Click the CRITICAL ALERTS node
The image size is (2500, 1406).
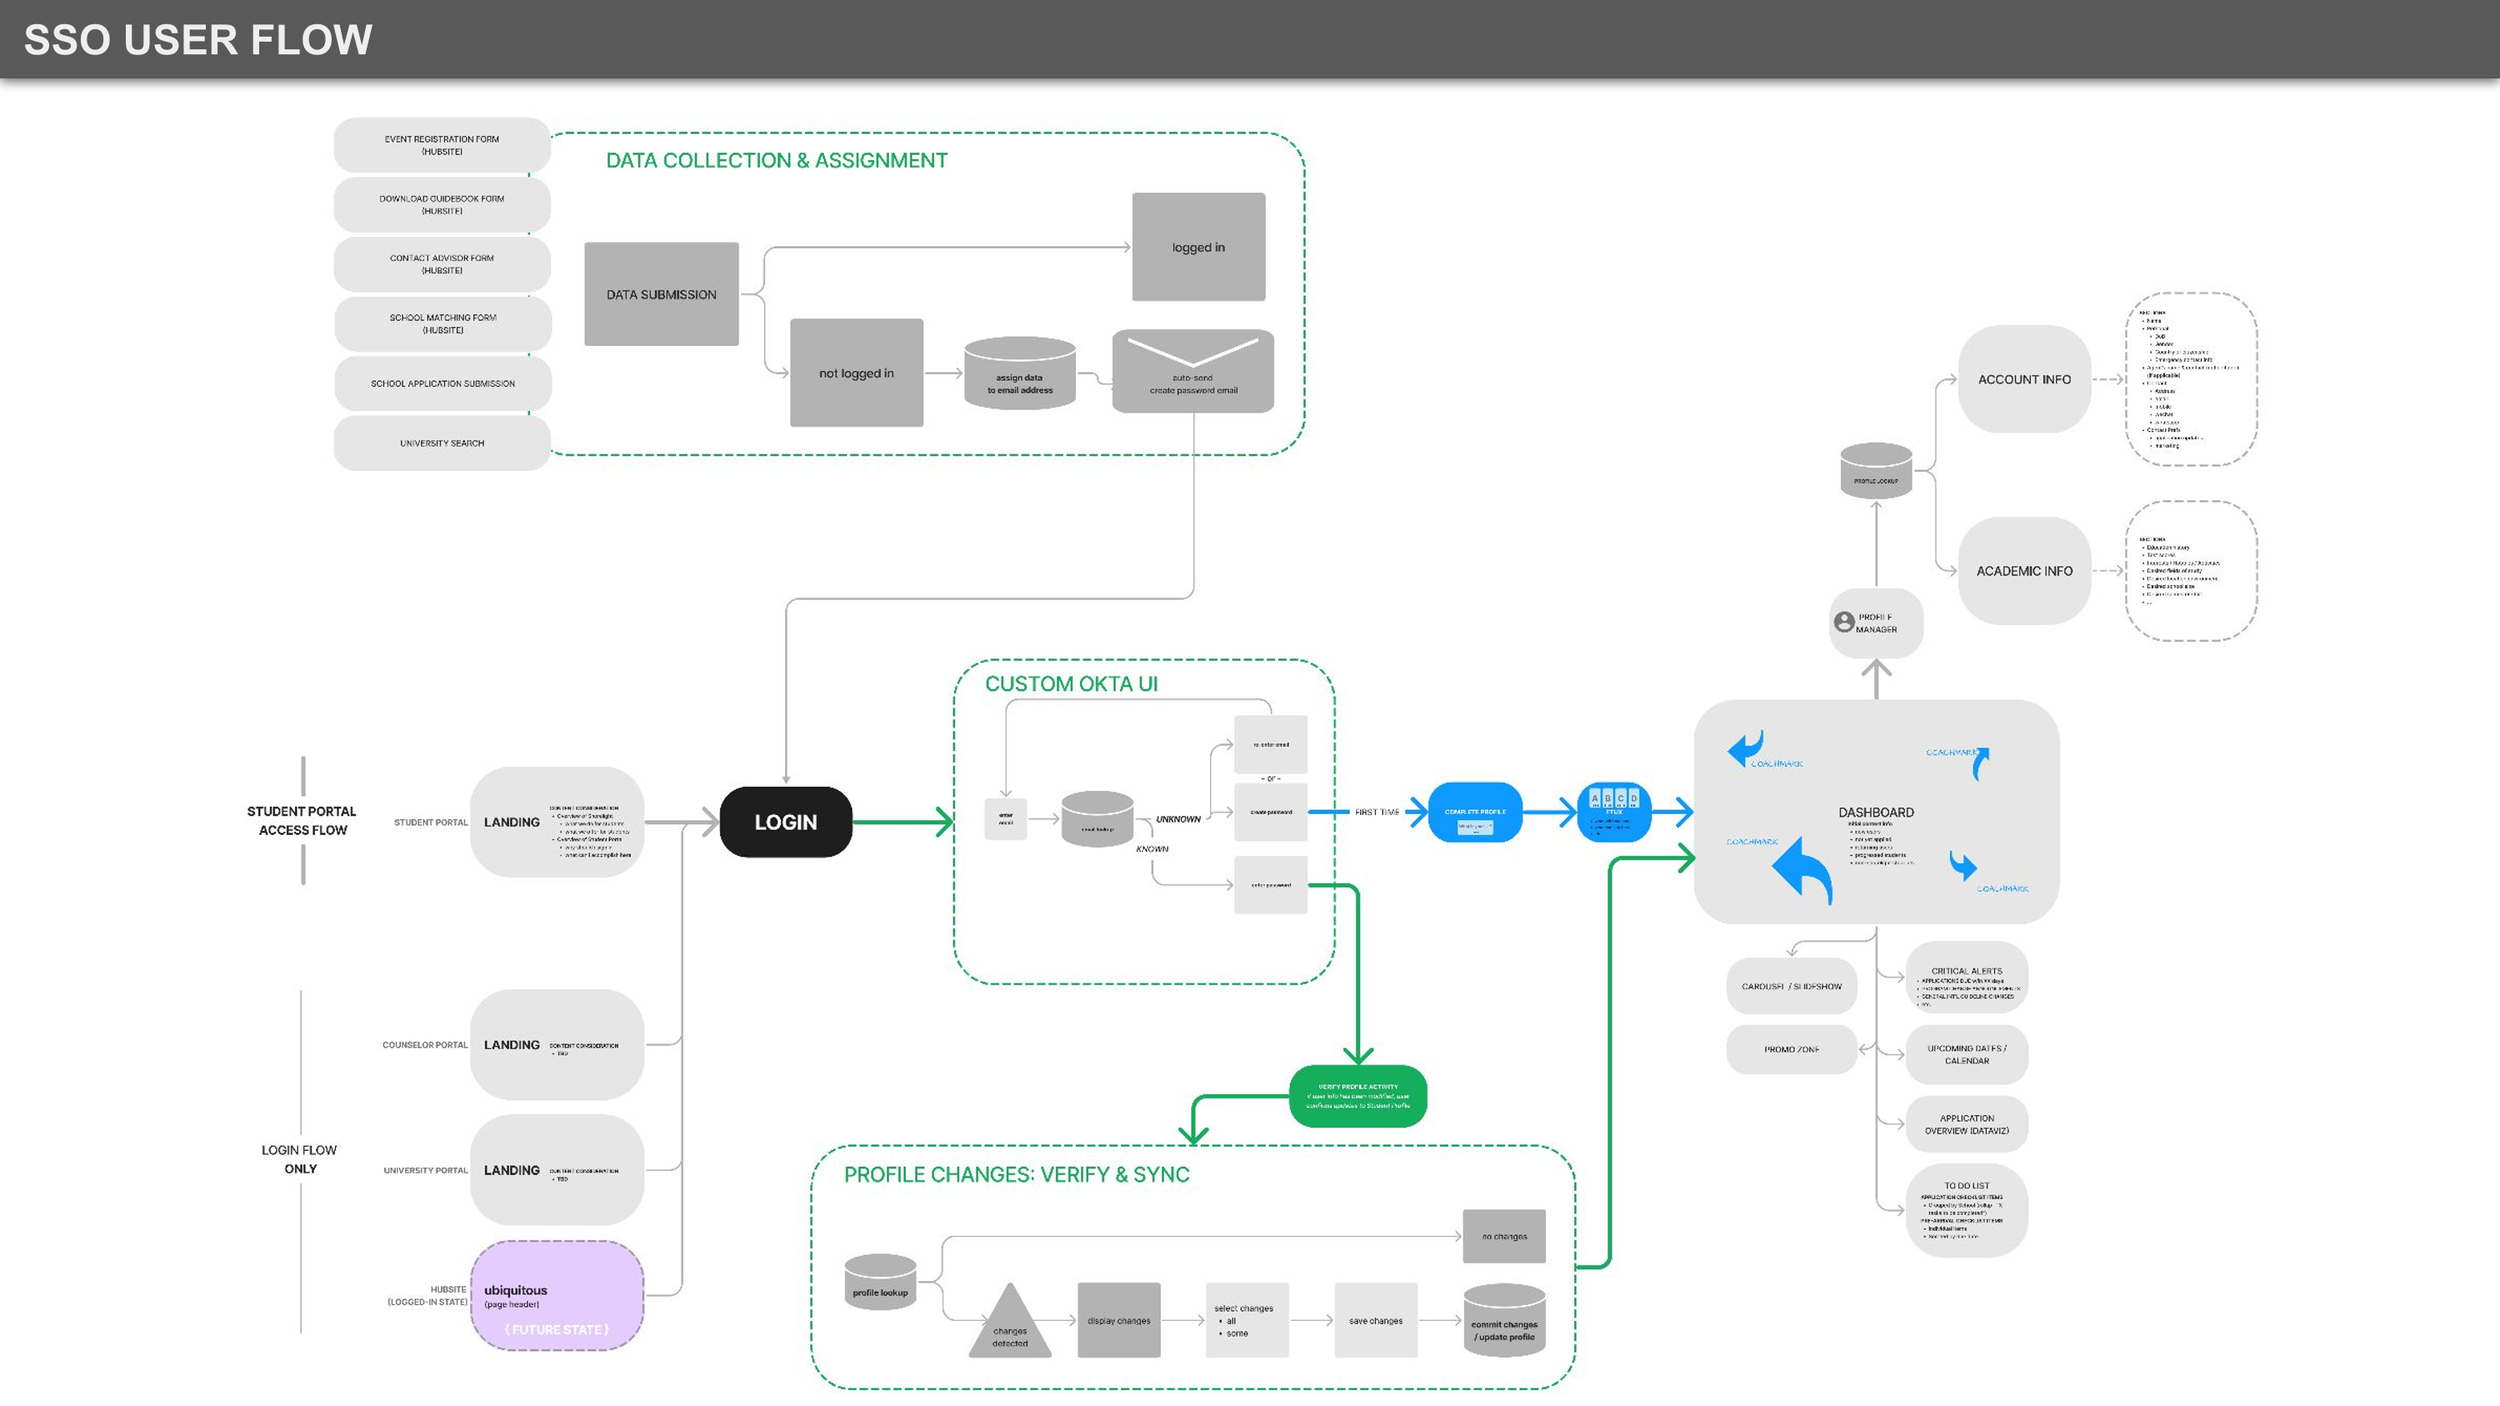(1967, 977)
